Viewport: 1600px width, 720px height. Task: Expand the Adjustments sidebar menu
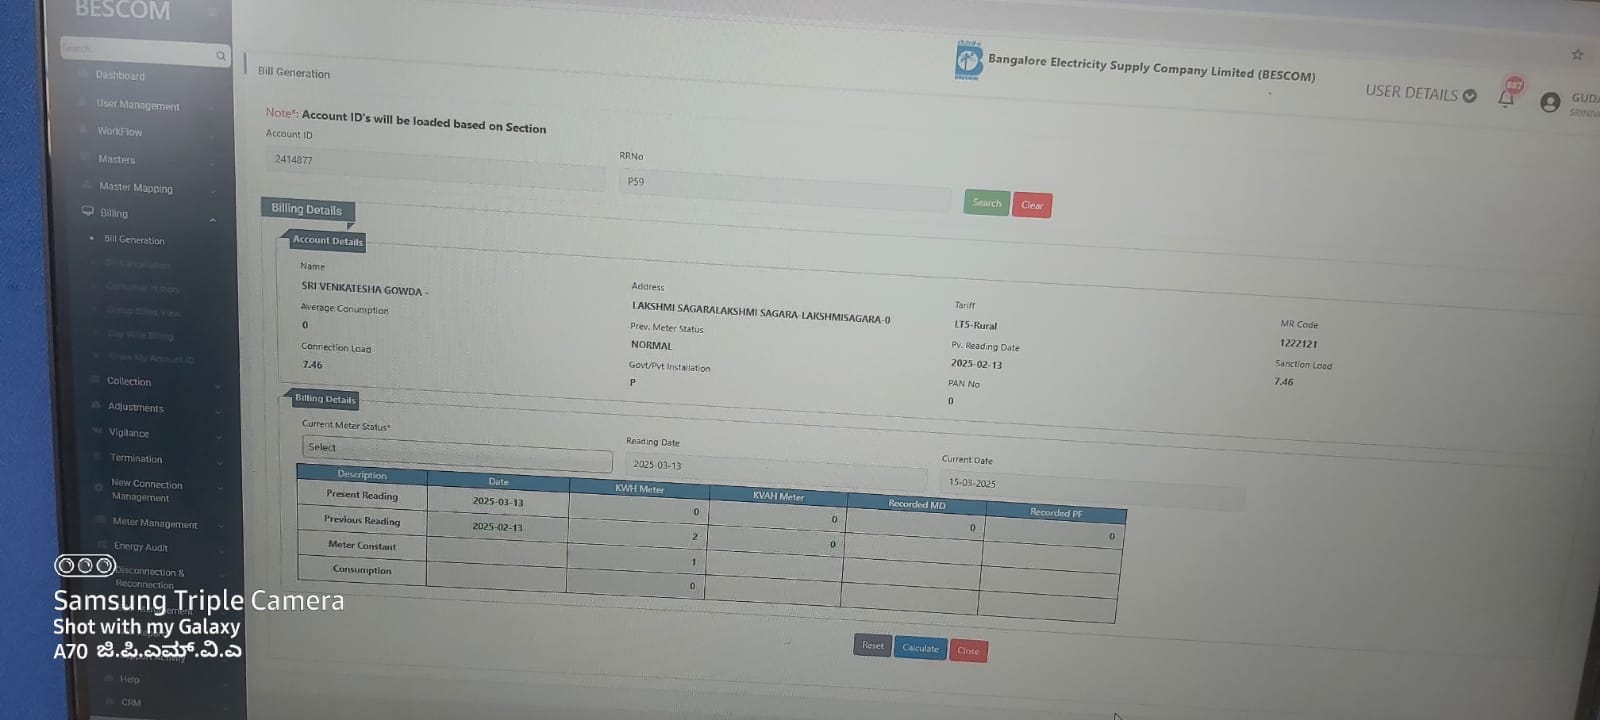click(218, 411)
